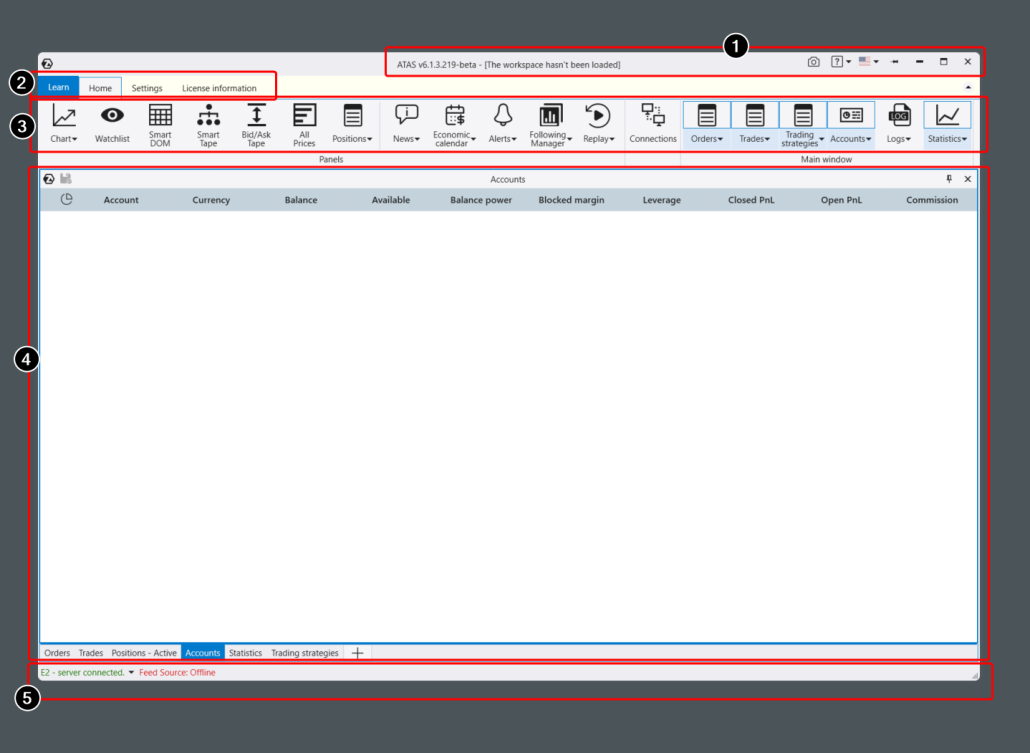Open the Following Manager

(547, 123)
